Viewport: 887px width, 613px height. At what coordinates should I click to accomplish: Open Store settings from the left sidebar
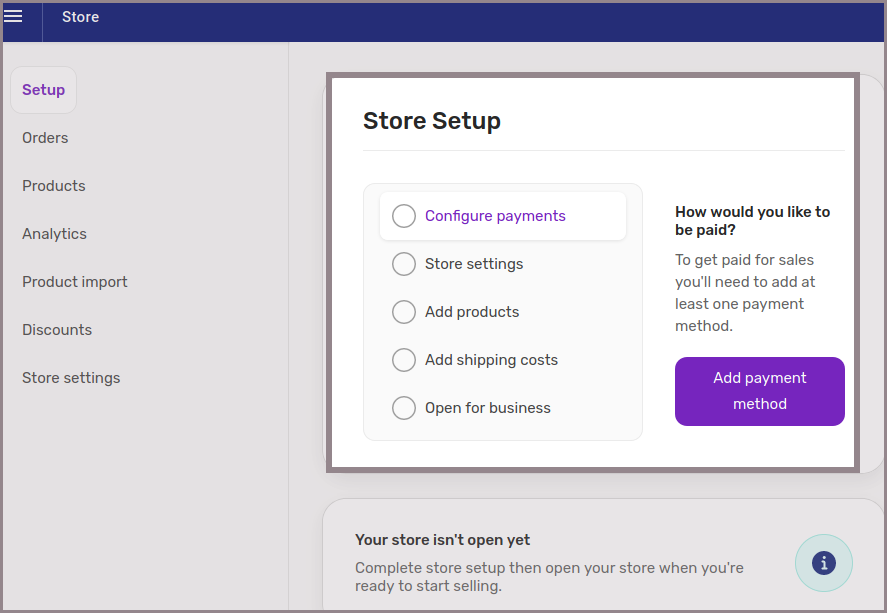click(x=71, y=378)
